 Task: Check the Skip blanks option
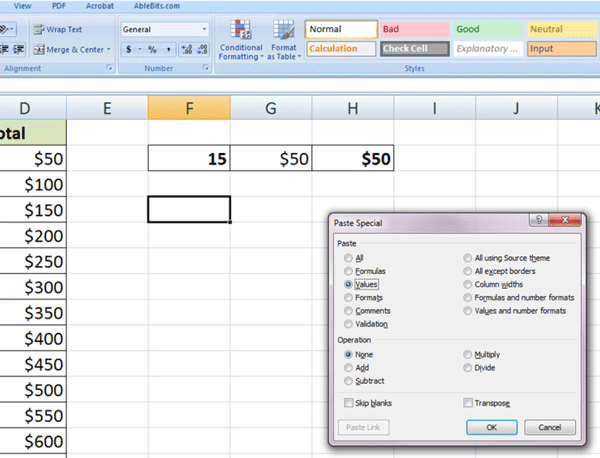[x=348, y=402]
